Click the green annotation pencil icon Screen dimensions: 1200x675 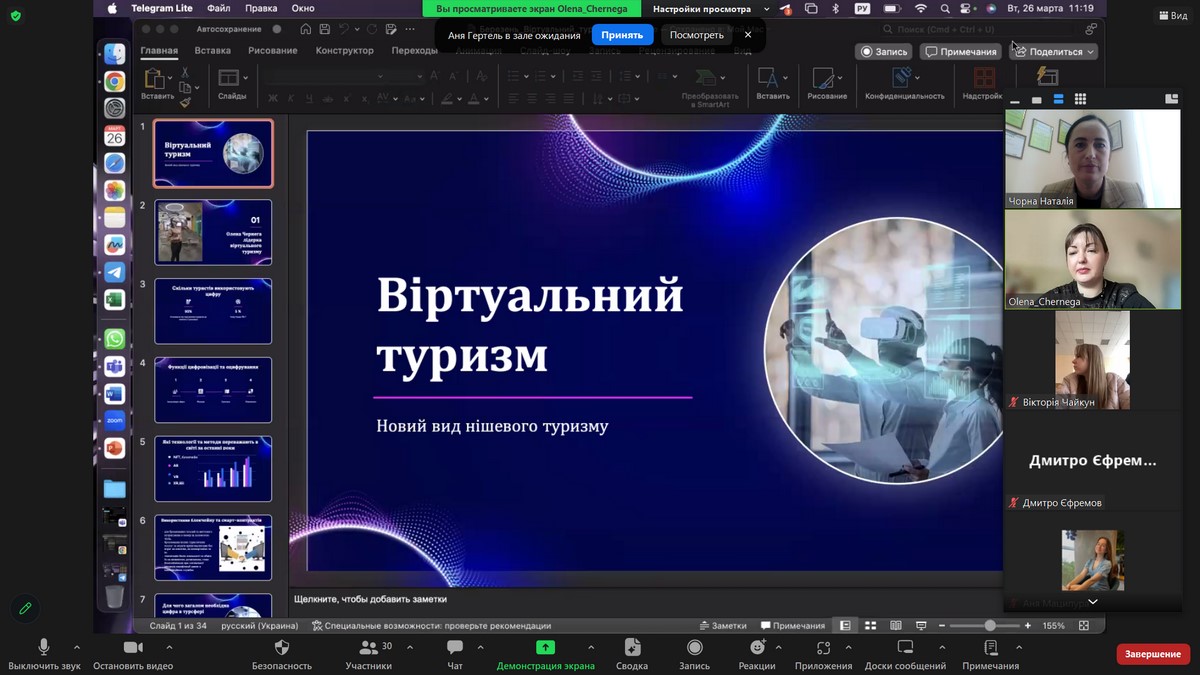tap(25, 608)
